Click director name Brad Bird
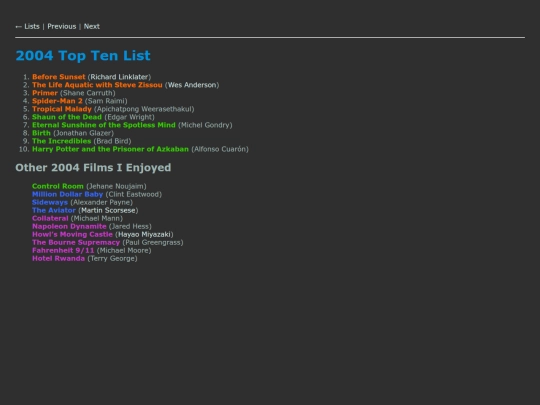540x405 pixels. (x=112, y=141)
